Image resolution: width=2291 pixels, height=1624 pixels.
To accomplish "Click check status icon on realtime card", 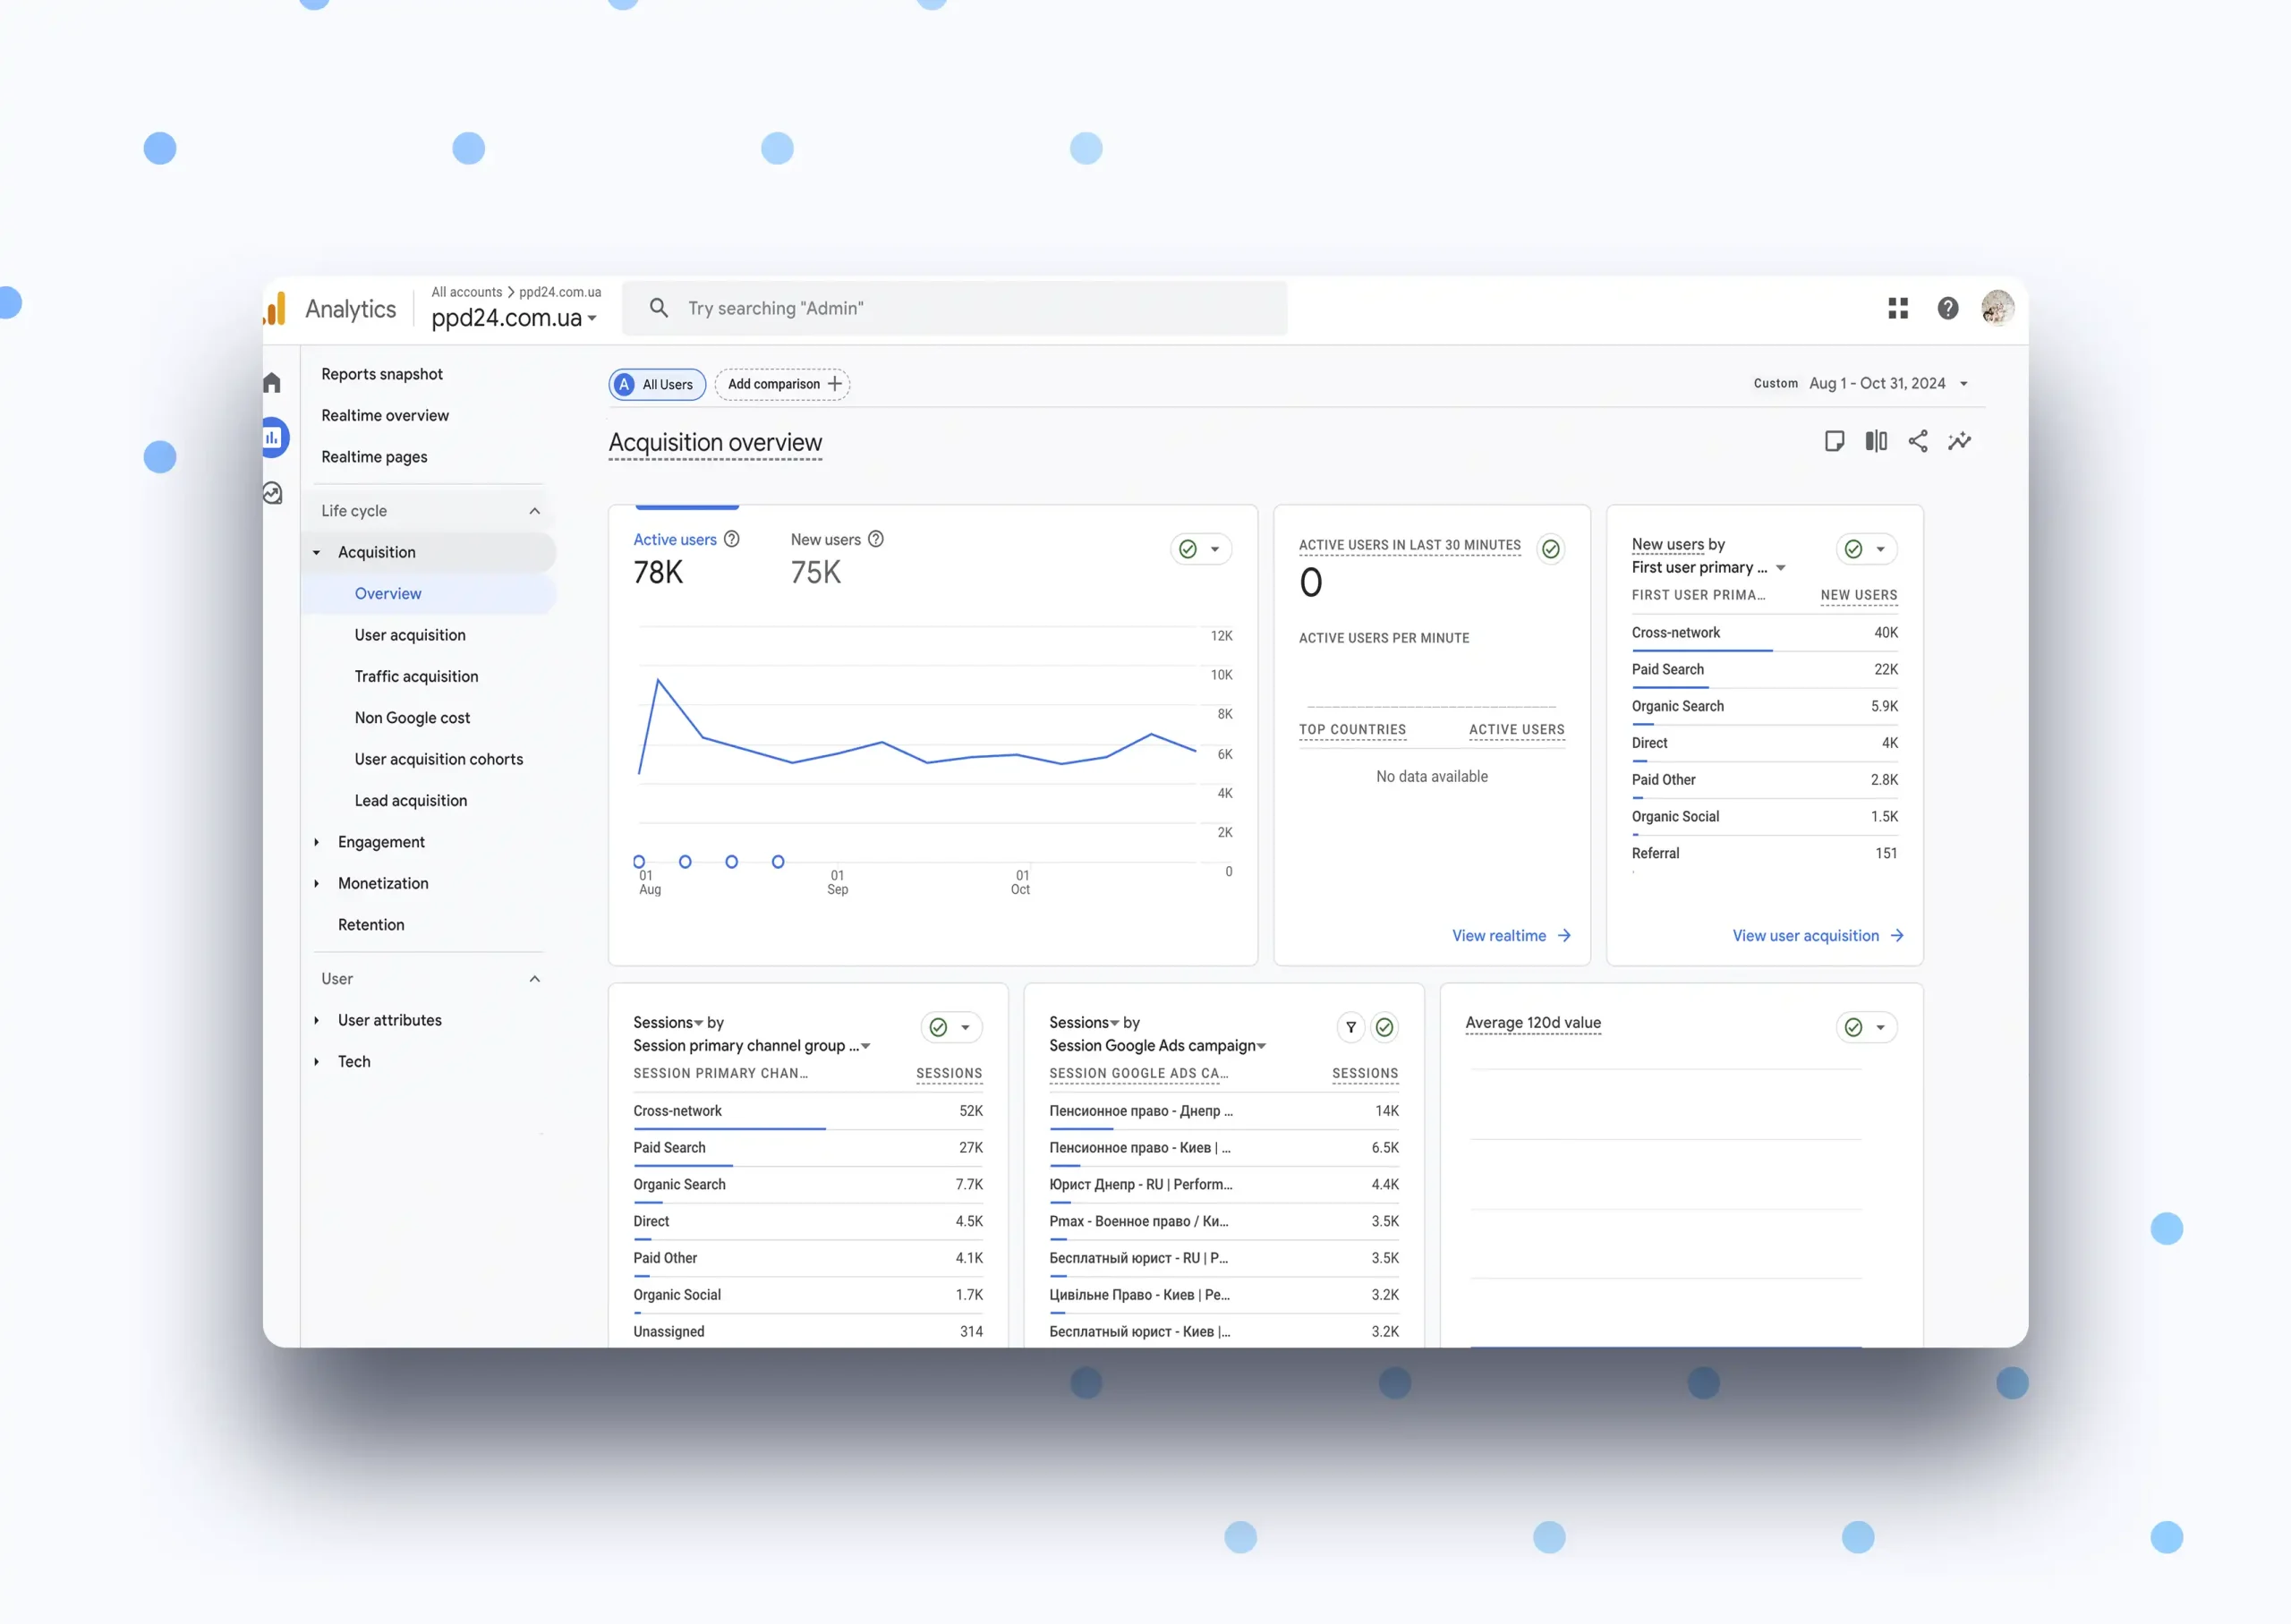I will click(x=1550, y=549).
